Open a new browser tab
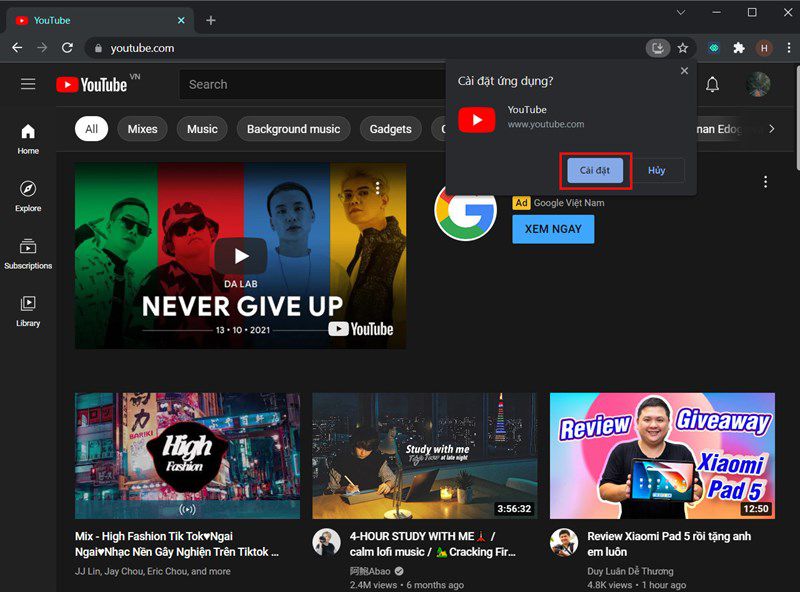 (211, 20)
